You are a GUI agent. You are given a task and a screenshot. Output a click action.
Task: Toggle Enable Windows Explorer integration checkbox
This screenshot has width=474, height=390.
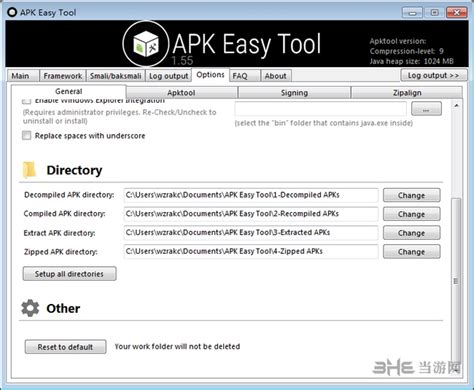(26, 101)
